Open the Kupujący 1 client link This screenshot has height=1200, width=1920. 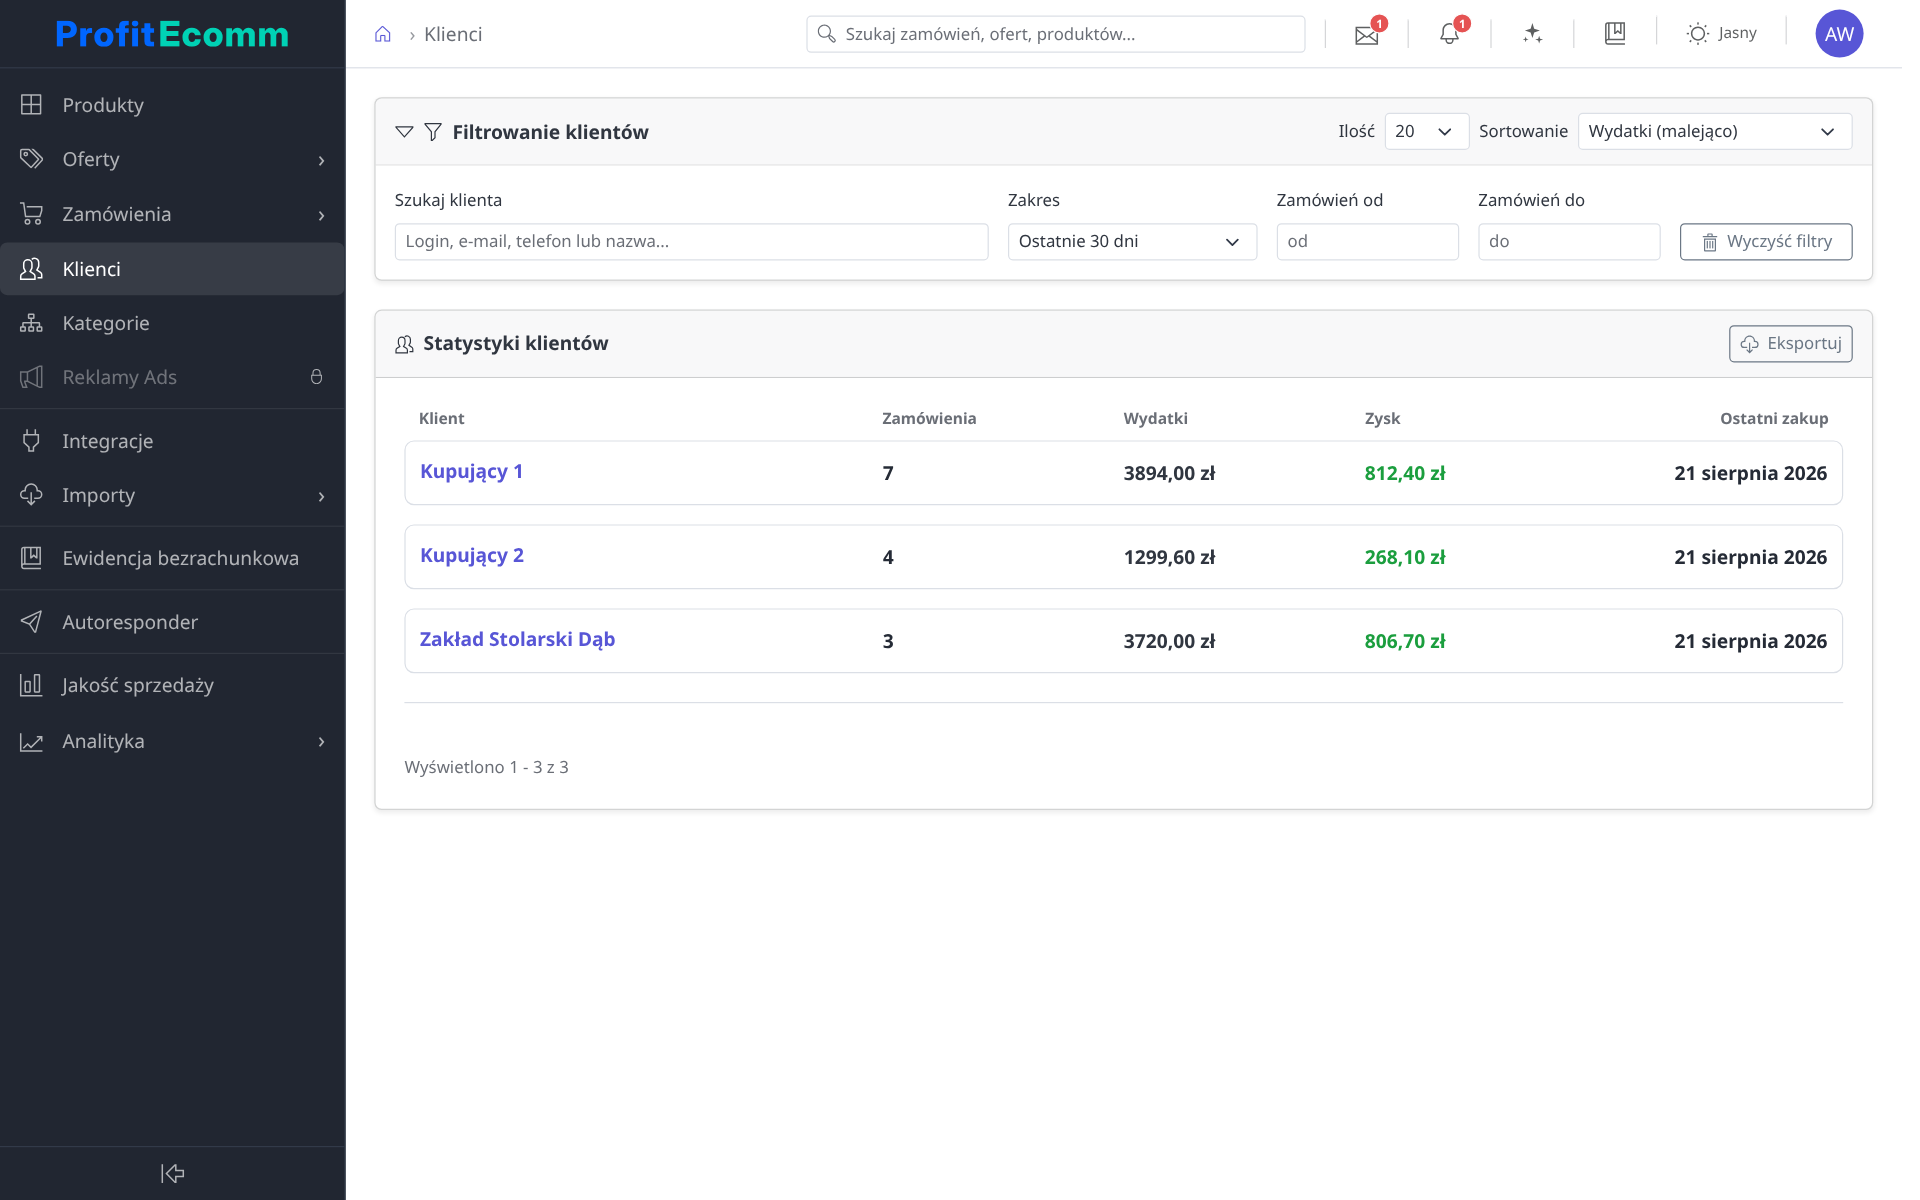[x=471, y=472]
